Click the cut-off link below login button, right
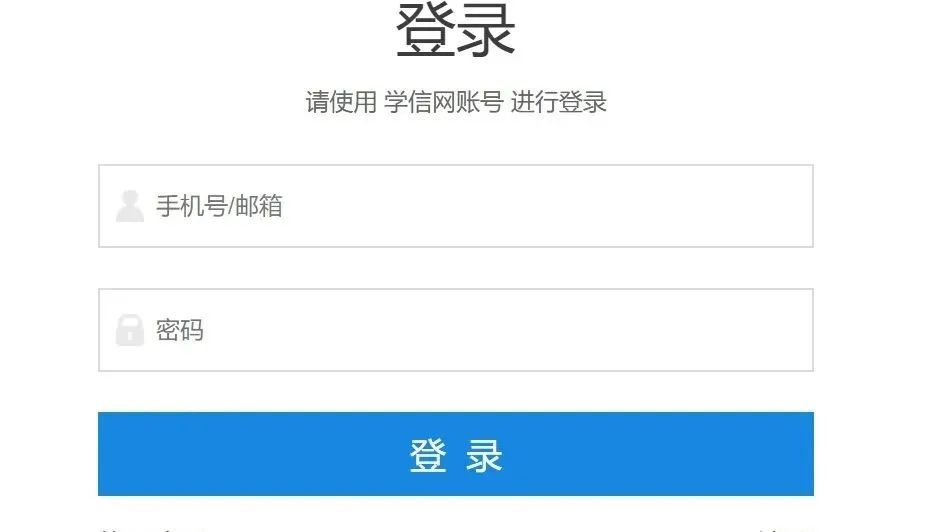This screenshot has height=532, width=940. click(784, 530)
